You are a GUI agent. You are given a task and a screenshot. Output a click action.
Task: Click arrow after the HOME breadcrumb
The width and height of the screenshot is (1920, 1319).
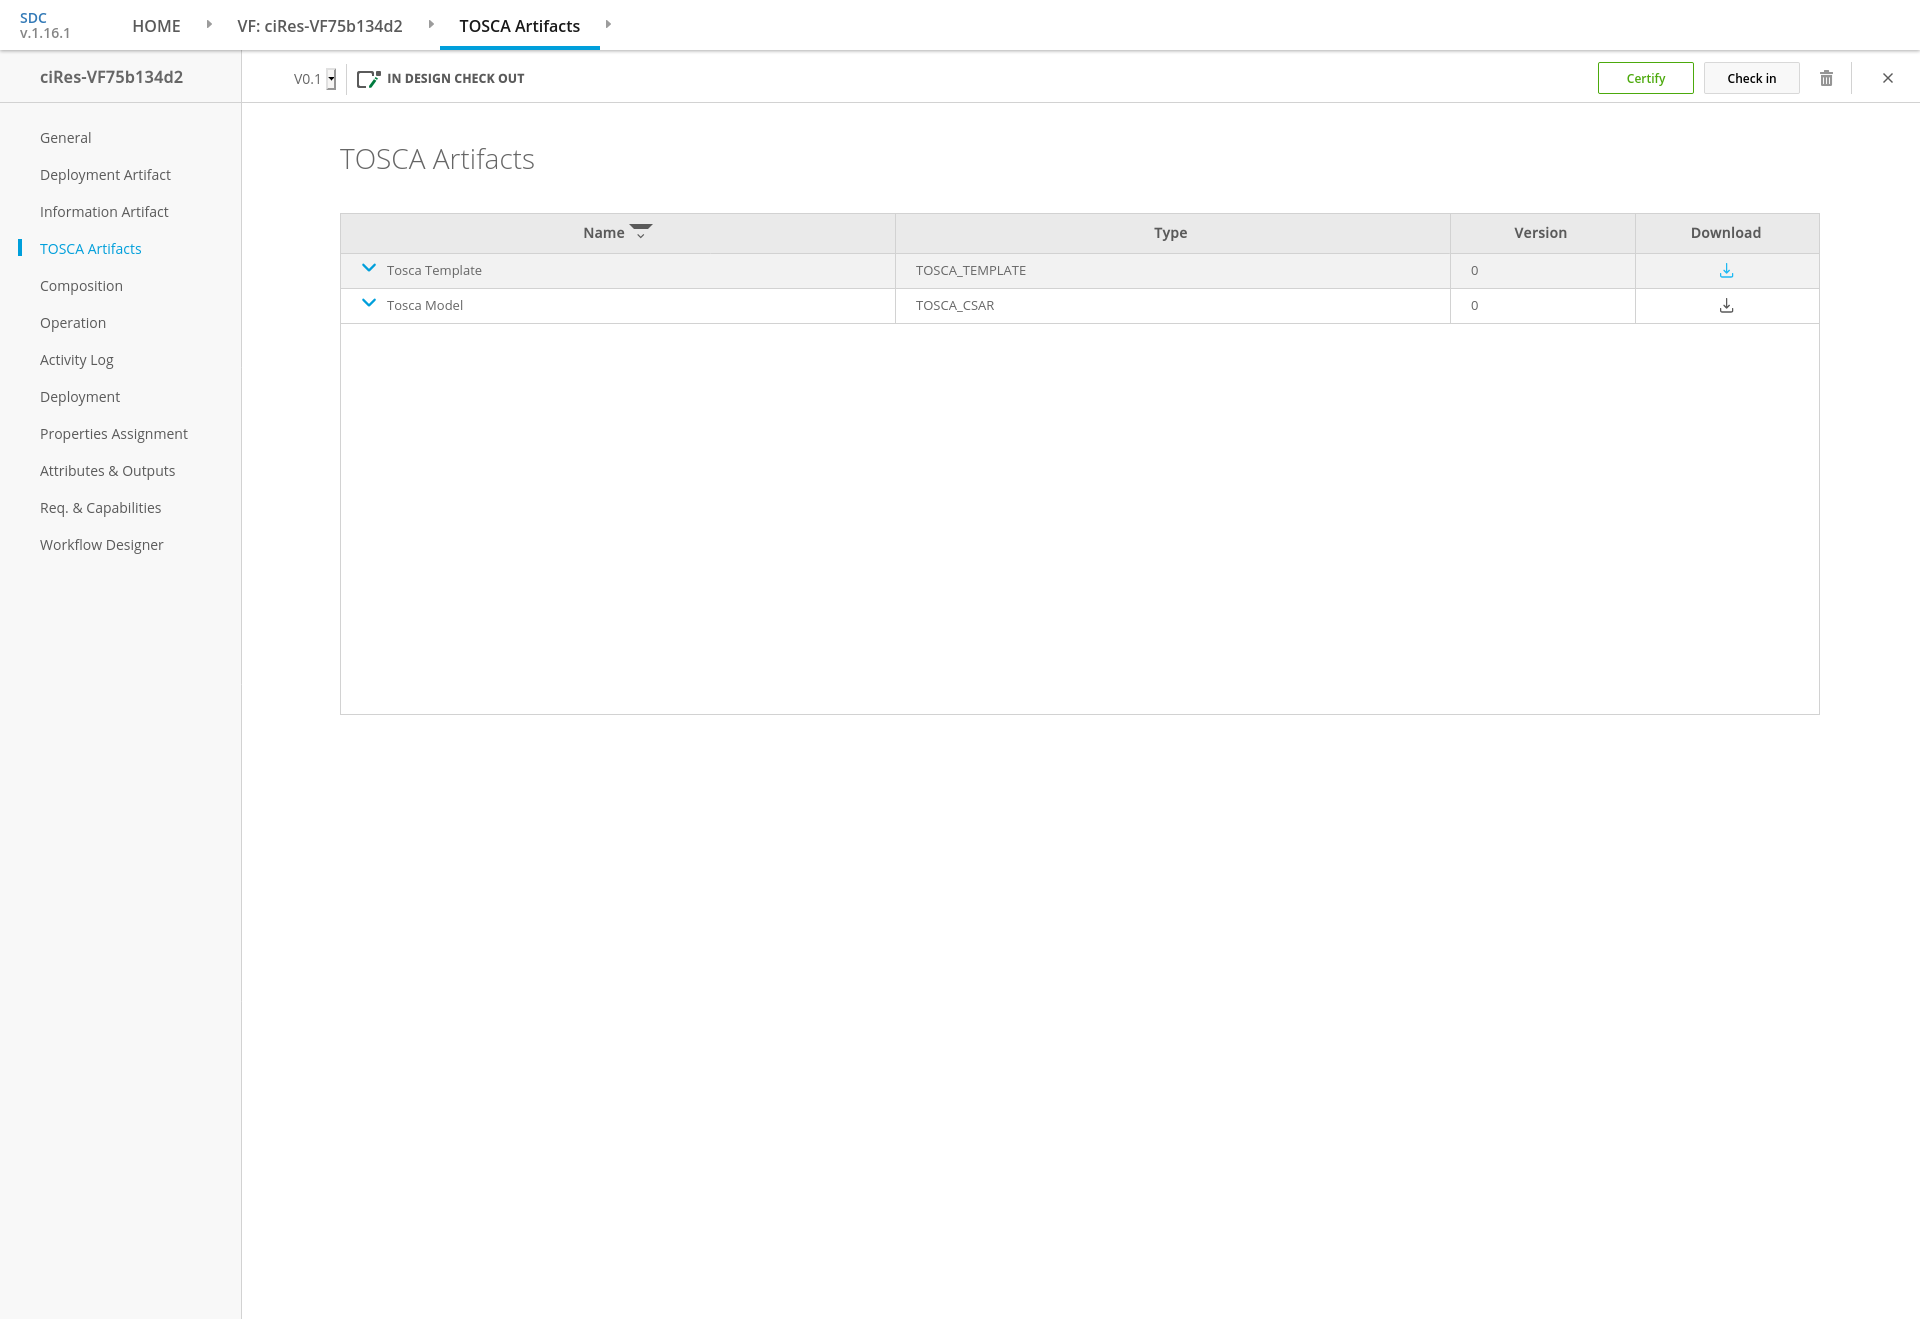(209, 25)
